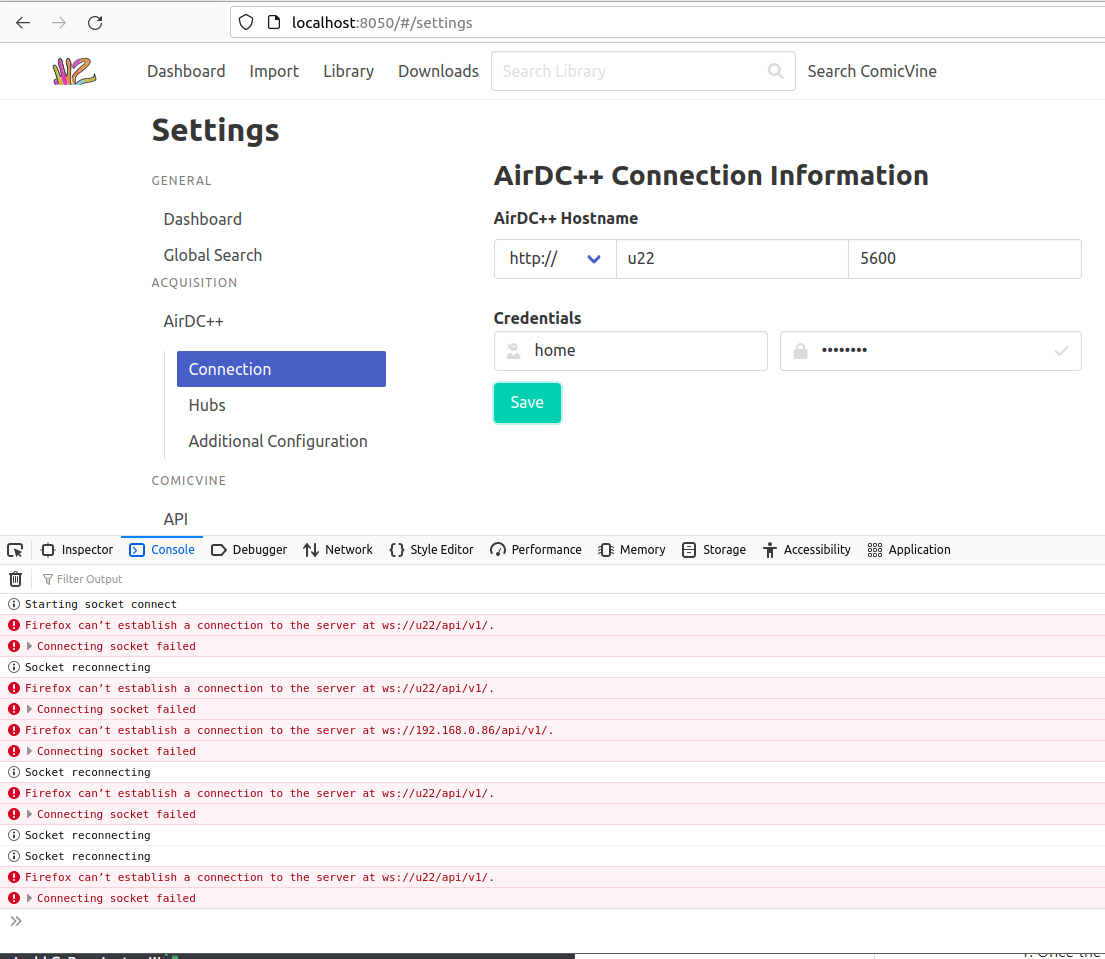
Task: Select the Console devtools tab
Action: pos(162,550)
